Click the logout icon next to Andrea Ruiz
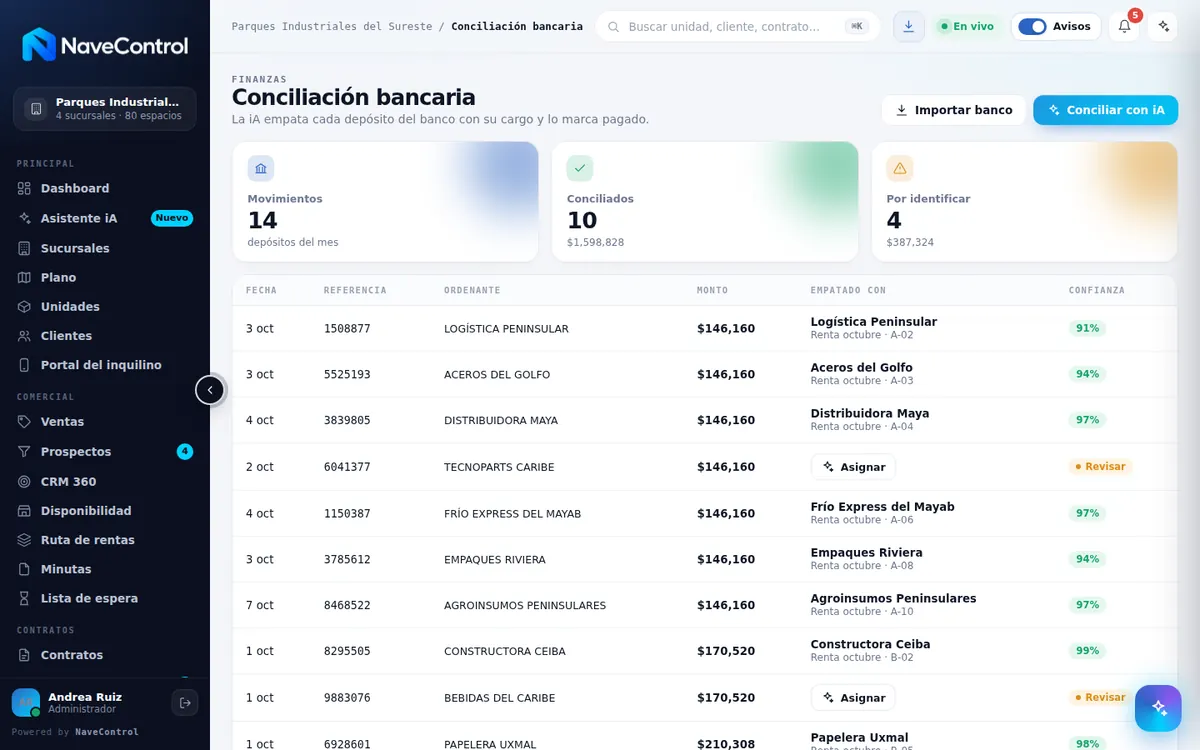Viewport: 1200px width, 750px height. click(185, 703)
